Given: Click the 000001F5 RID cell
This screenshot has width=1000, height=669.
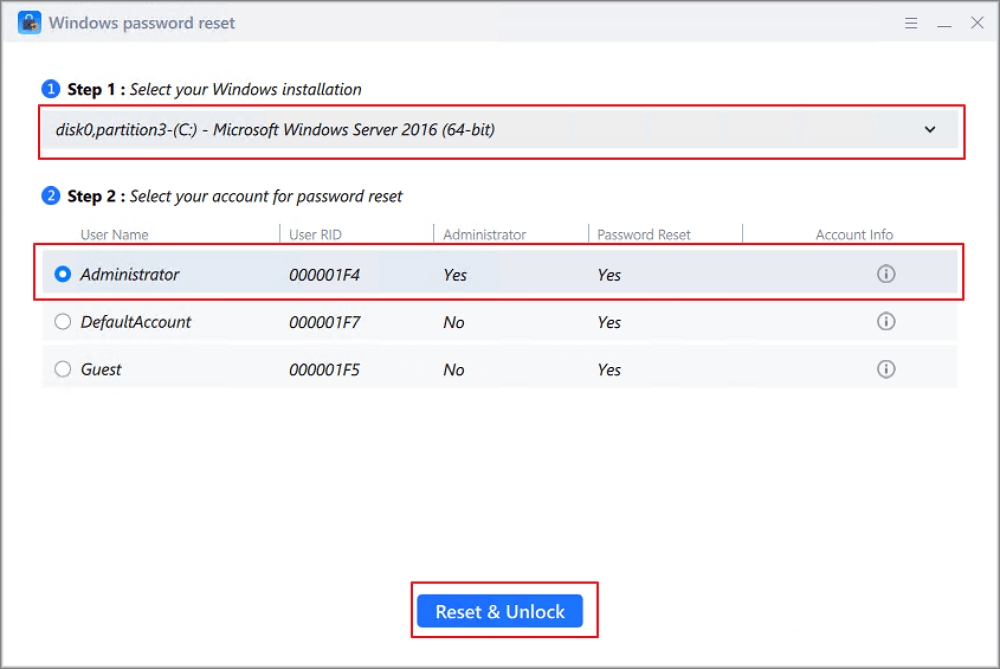Looking at the screenshot, I should (x=324, y=370).
